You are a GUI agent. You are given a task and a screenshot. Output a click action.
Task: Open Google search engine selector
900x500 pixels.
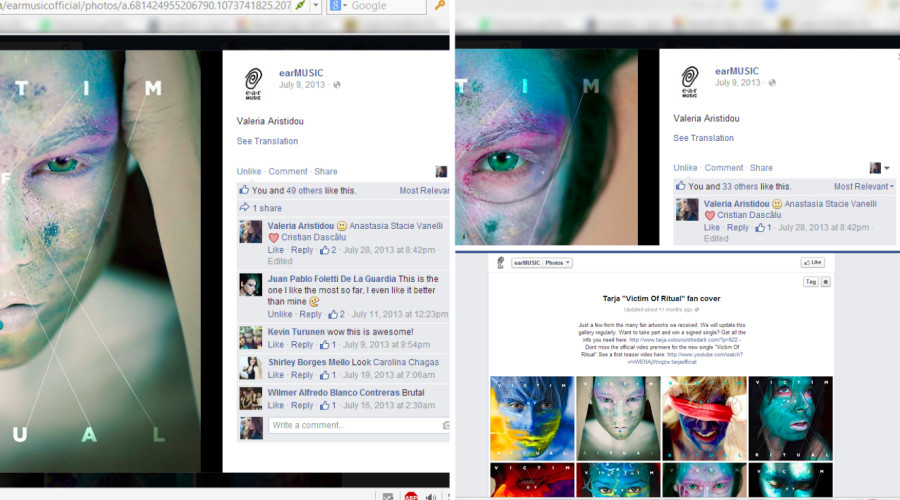tap(339, 5)
